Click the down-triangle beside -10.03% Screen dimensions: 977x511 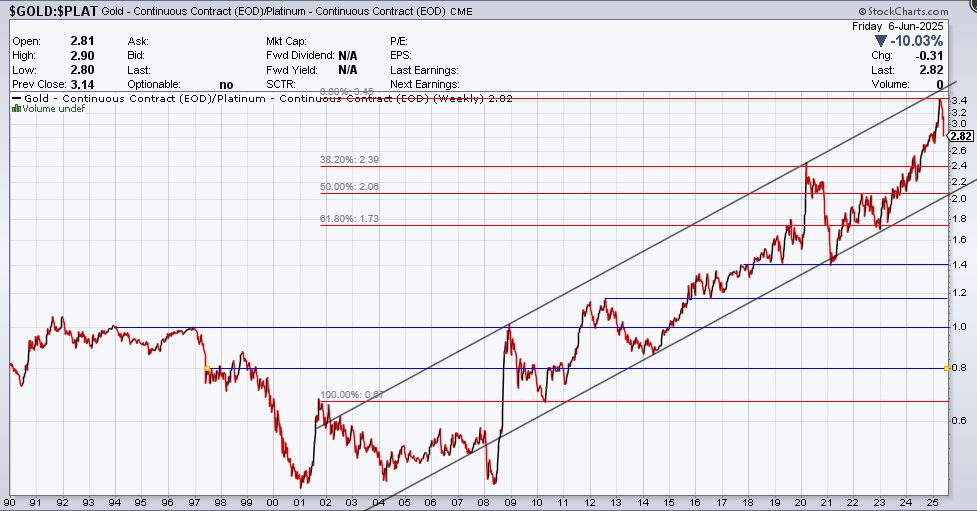[880, 41]
